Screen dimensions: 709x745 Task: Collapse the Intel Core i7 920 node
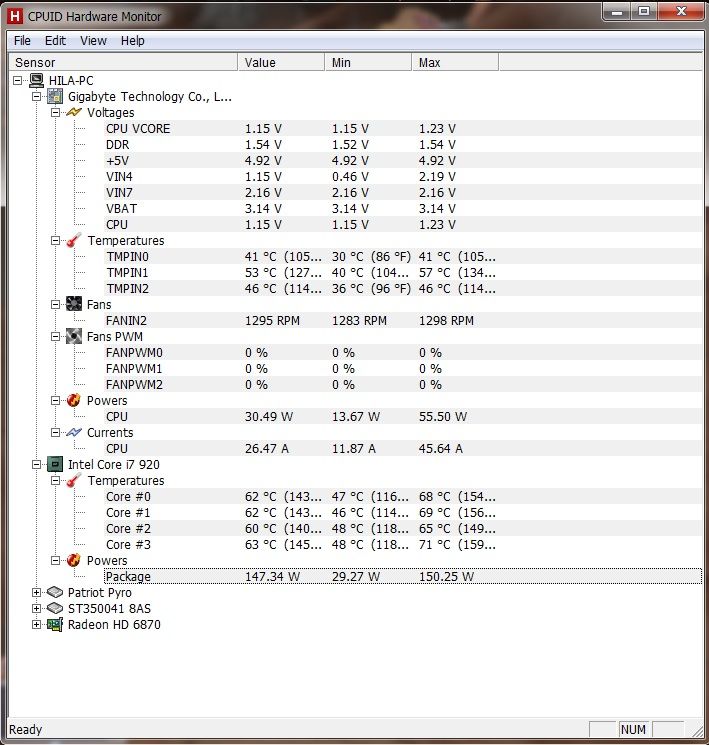point(37,464)
